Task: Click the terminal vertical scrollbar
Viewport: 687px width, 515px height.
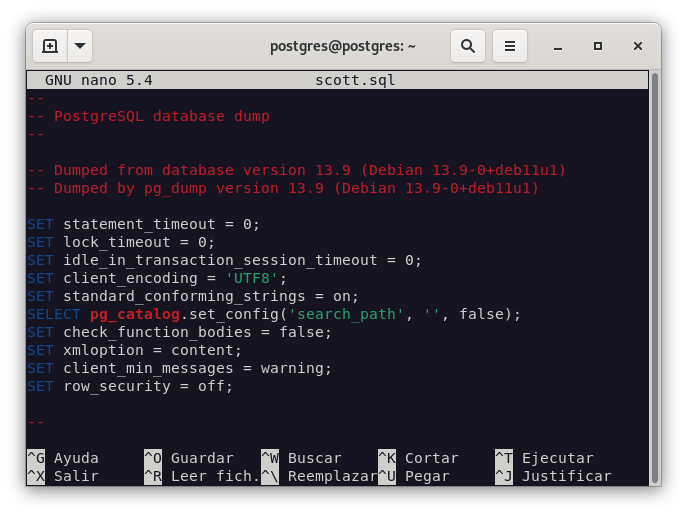Action: [654, 270]
